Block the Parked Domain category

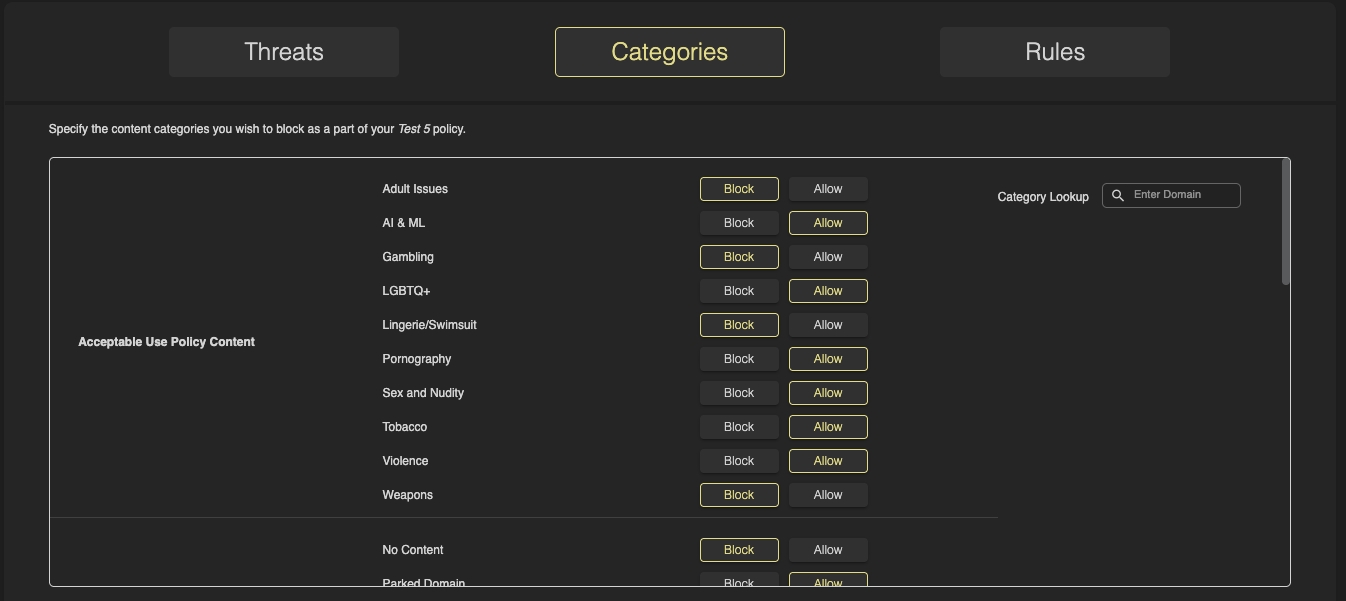coord(739,581)
